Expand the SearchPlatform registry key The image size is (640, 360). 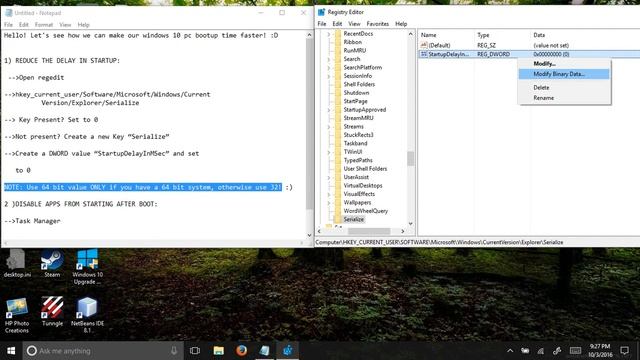coord(329,67)
